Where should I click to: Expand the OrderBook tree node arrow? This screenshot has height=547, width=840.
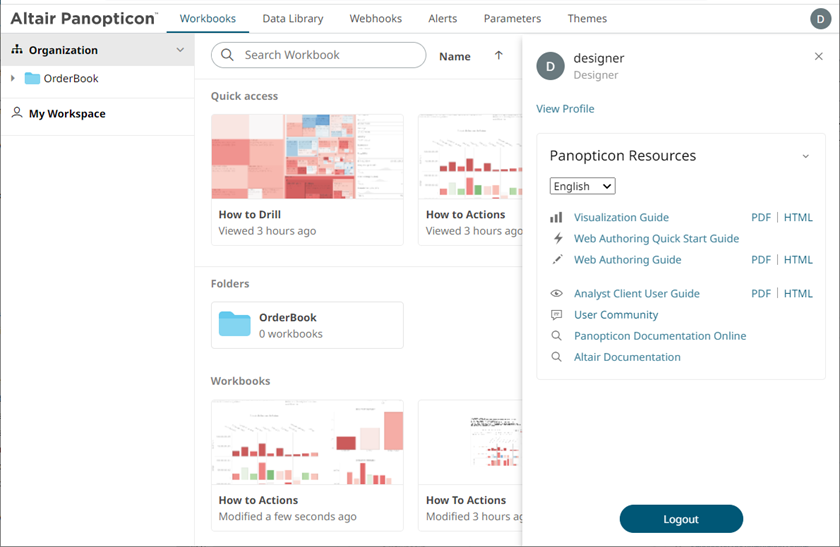pos(13,78)
